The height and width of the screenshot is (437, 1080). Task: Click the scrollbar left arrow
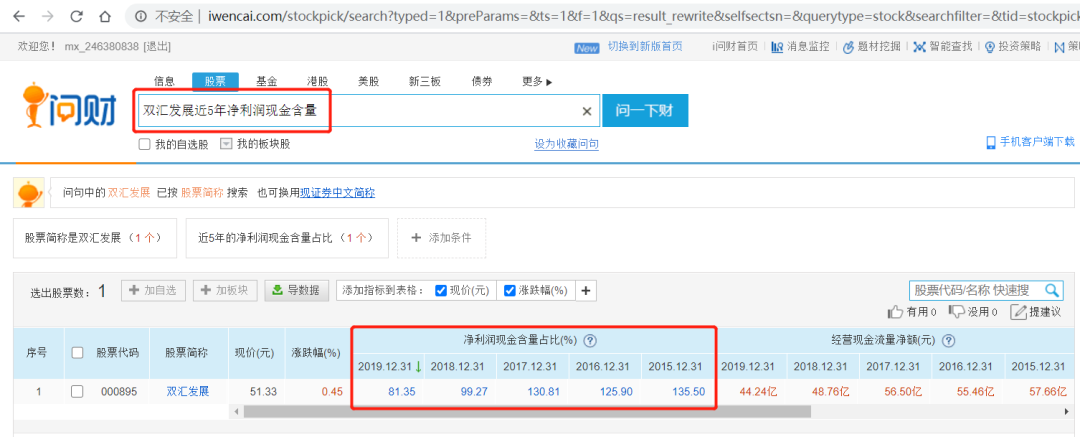pyautogui.click(x=237, y=411)
